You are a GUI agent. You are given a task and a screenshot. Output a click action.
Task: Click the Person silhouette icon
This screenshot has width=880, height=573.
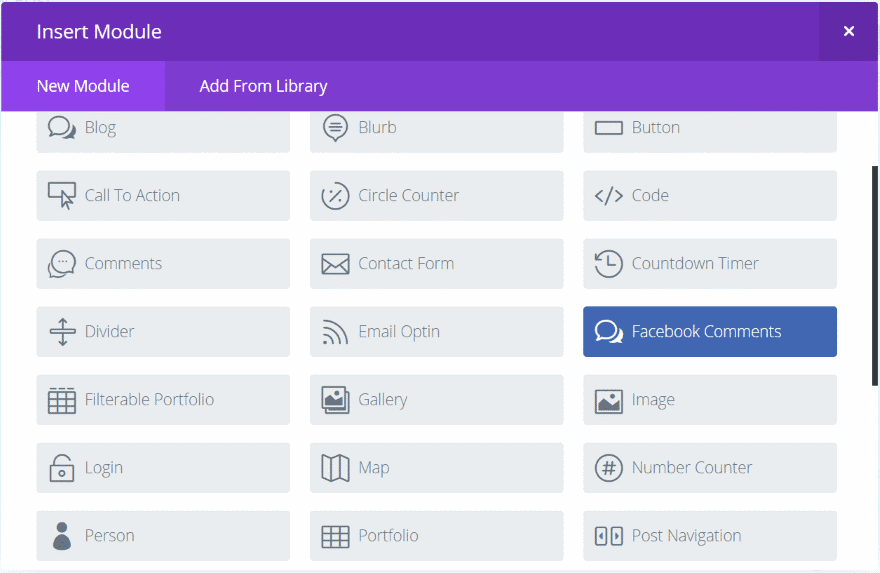(x=62, y=536)
